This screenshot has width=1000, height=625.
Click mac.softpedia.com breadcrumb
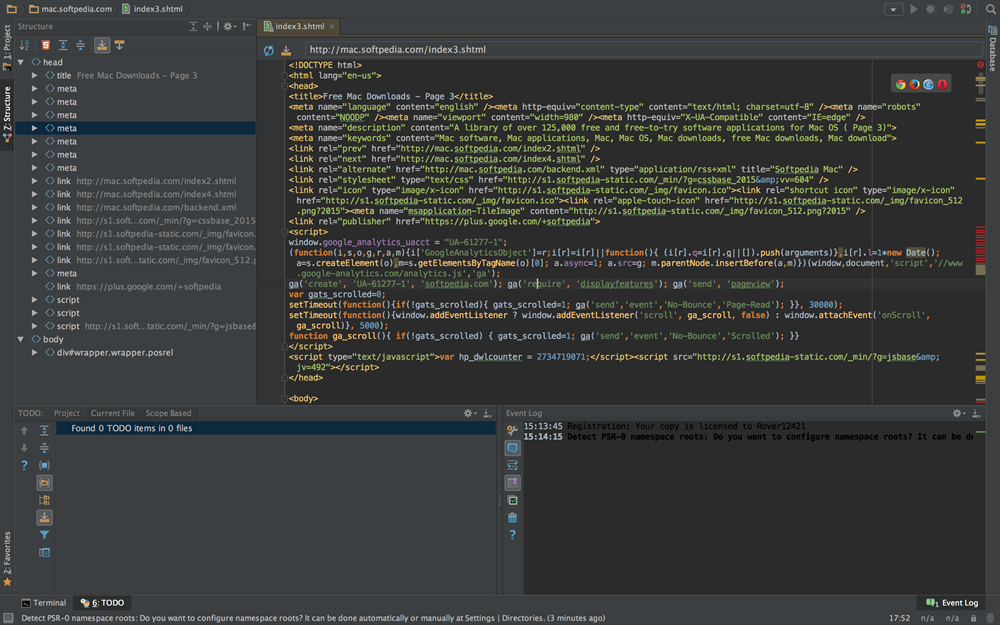[70, 9]
